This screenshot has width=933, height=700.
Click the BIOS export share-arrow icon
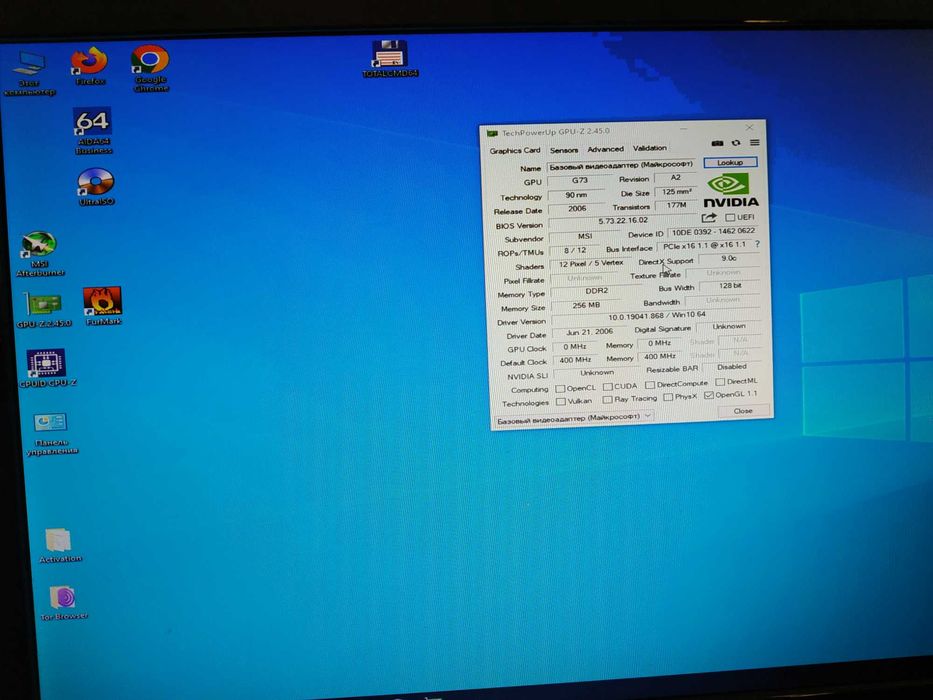pos(709,217)
